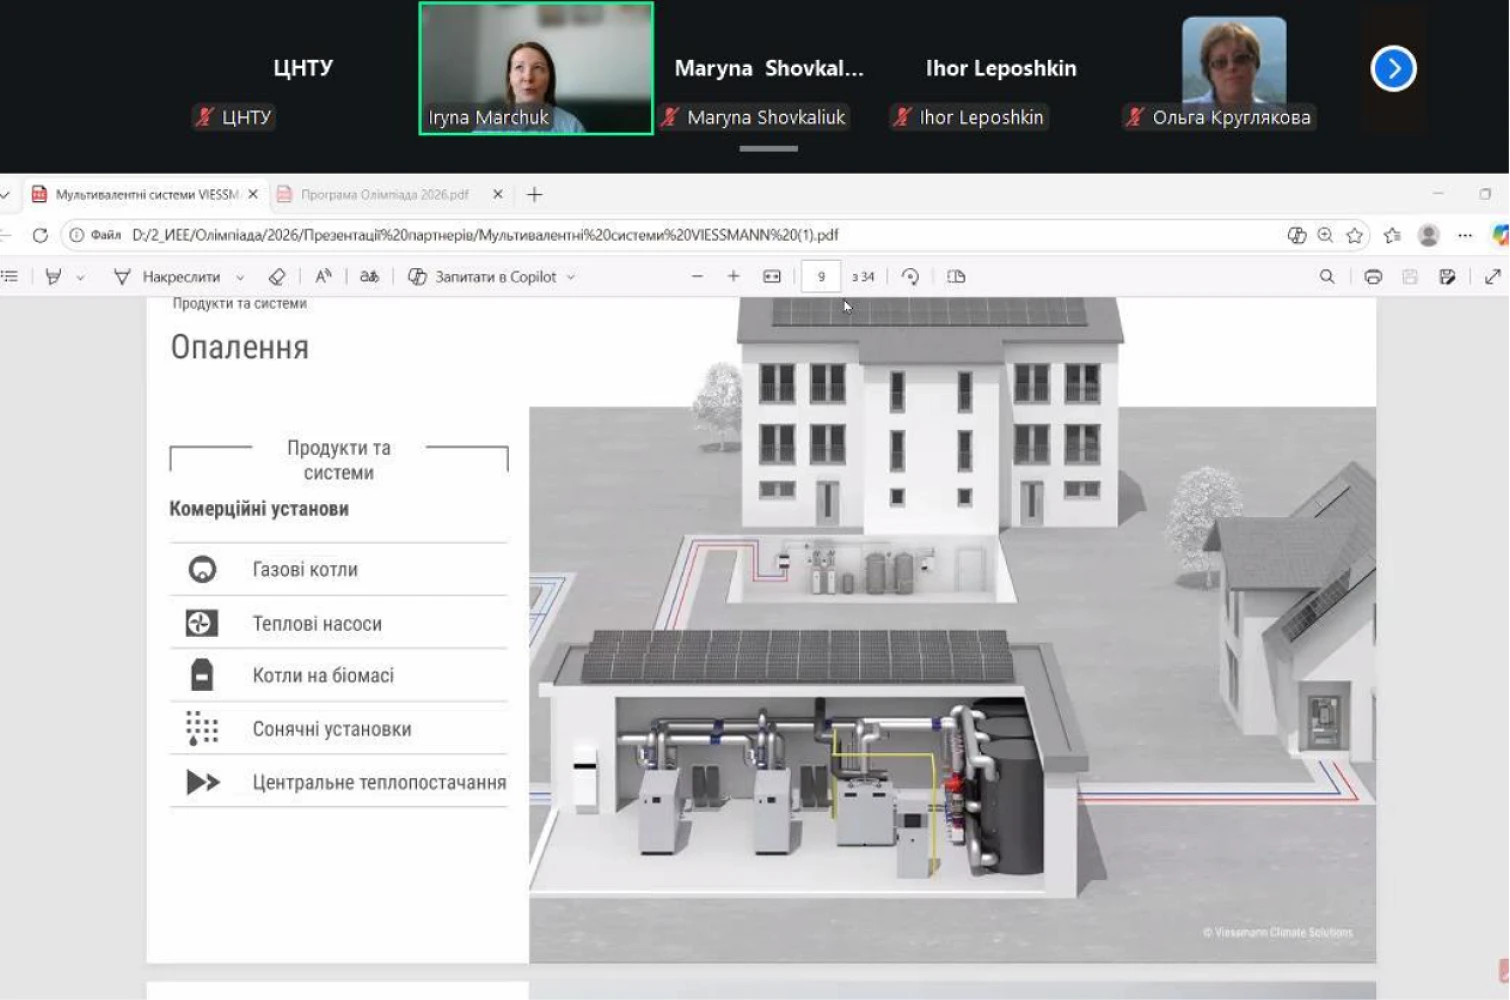This screenshot has width=1510, height=1000.
Task: Show more Zoom participants with next arrow
Action: 1393,69
